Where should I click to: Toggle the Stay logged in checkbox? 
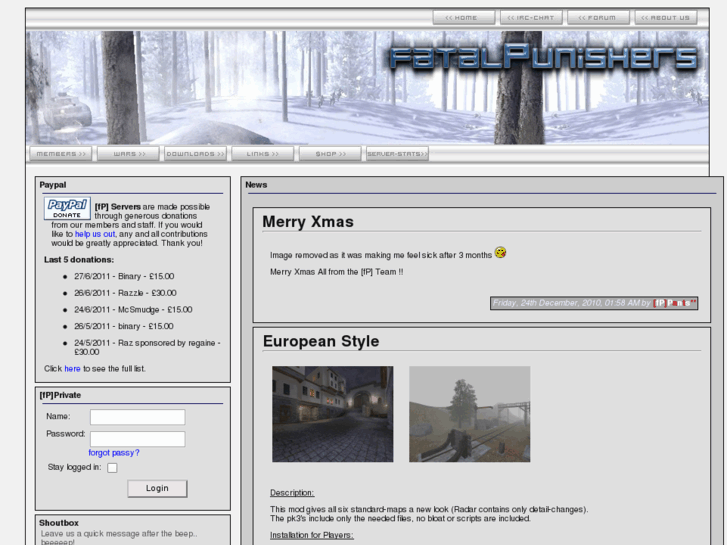(112, 468)
